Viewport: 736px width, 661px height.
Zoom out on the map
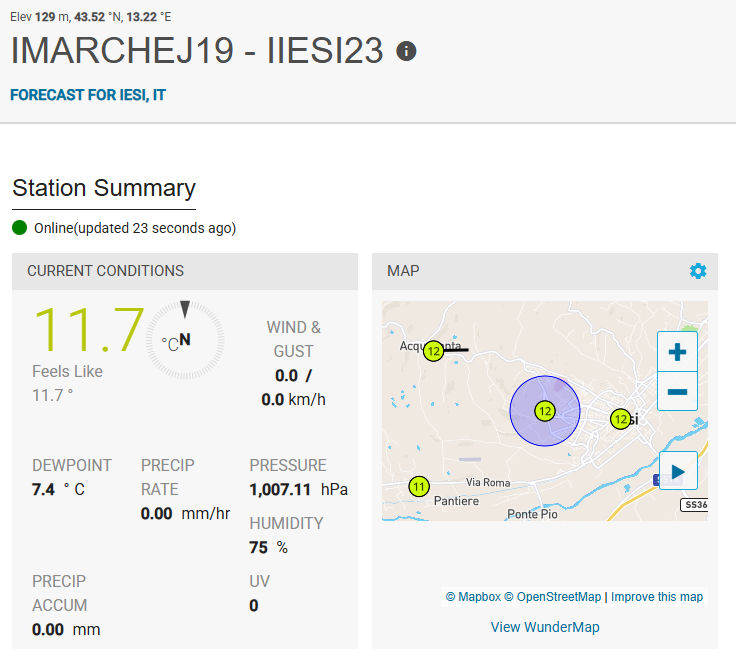pyautogui.click(x=677, y=391)
